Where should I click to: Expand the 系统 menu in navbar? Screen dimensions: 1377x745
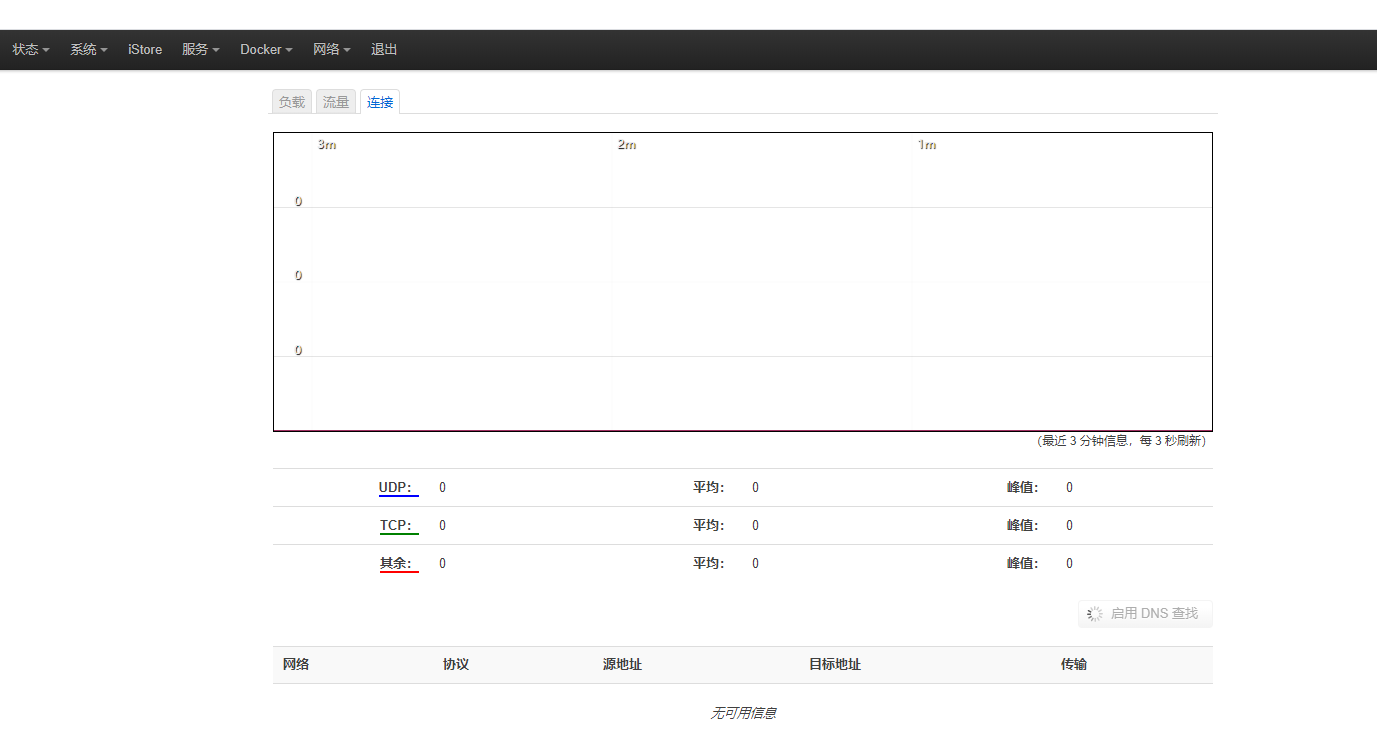click(x=88, y=50)
